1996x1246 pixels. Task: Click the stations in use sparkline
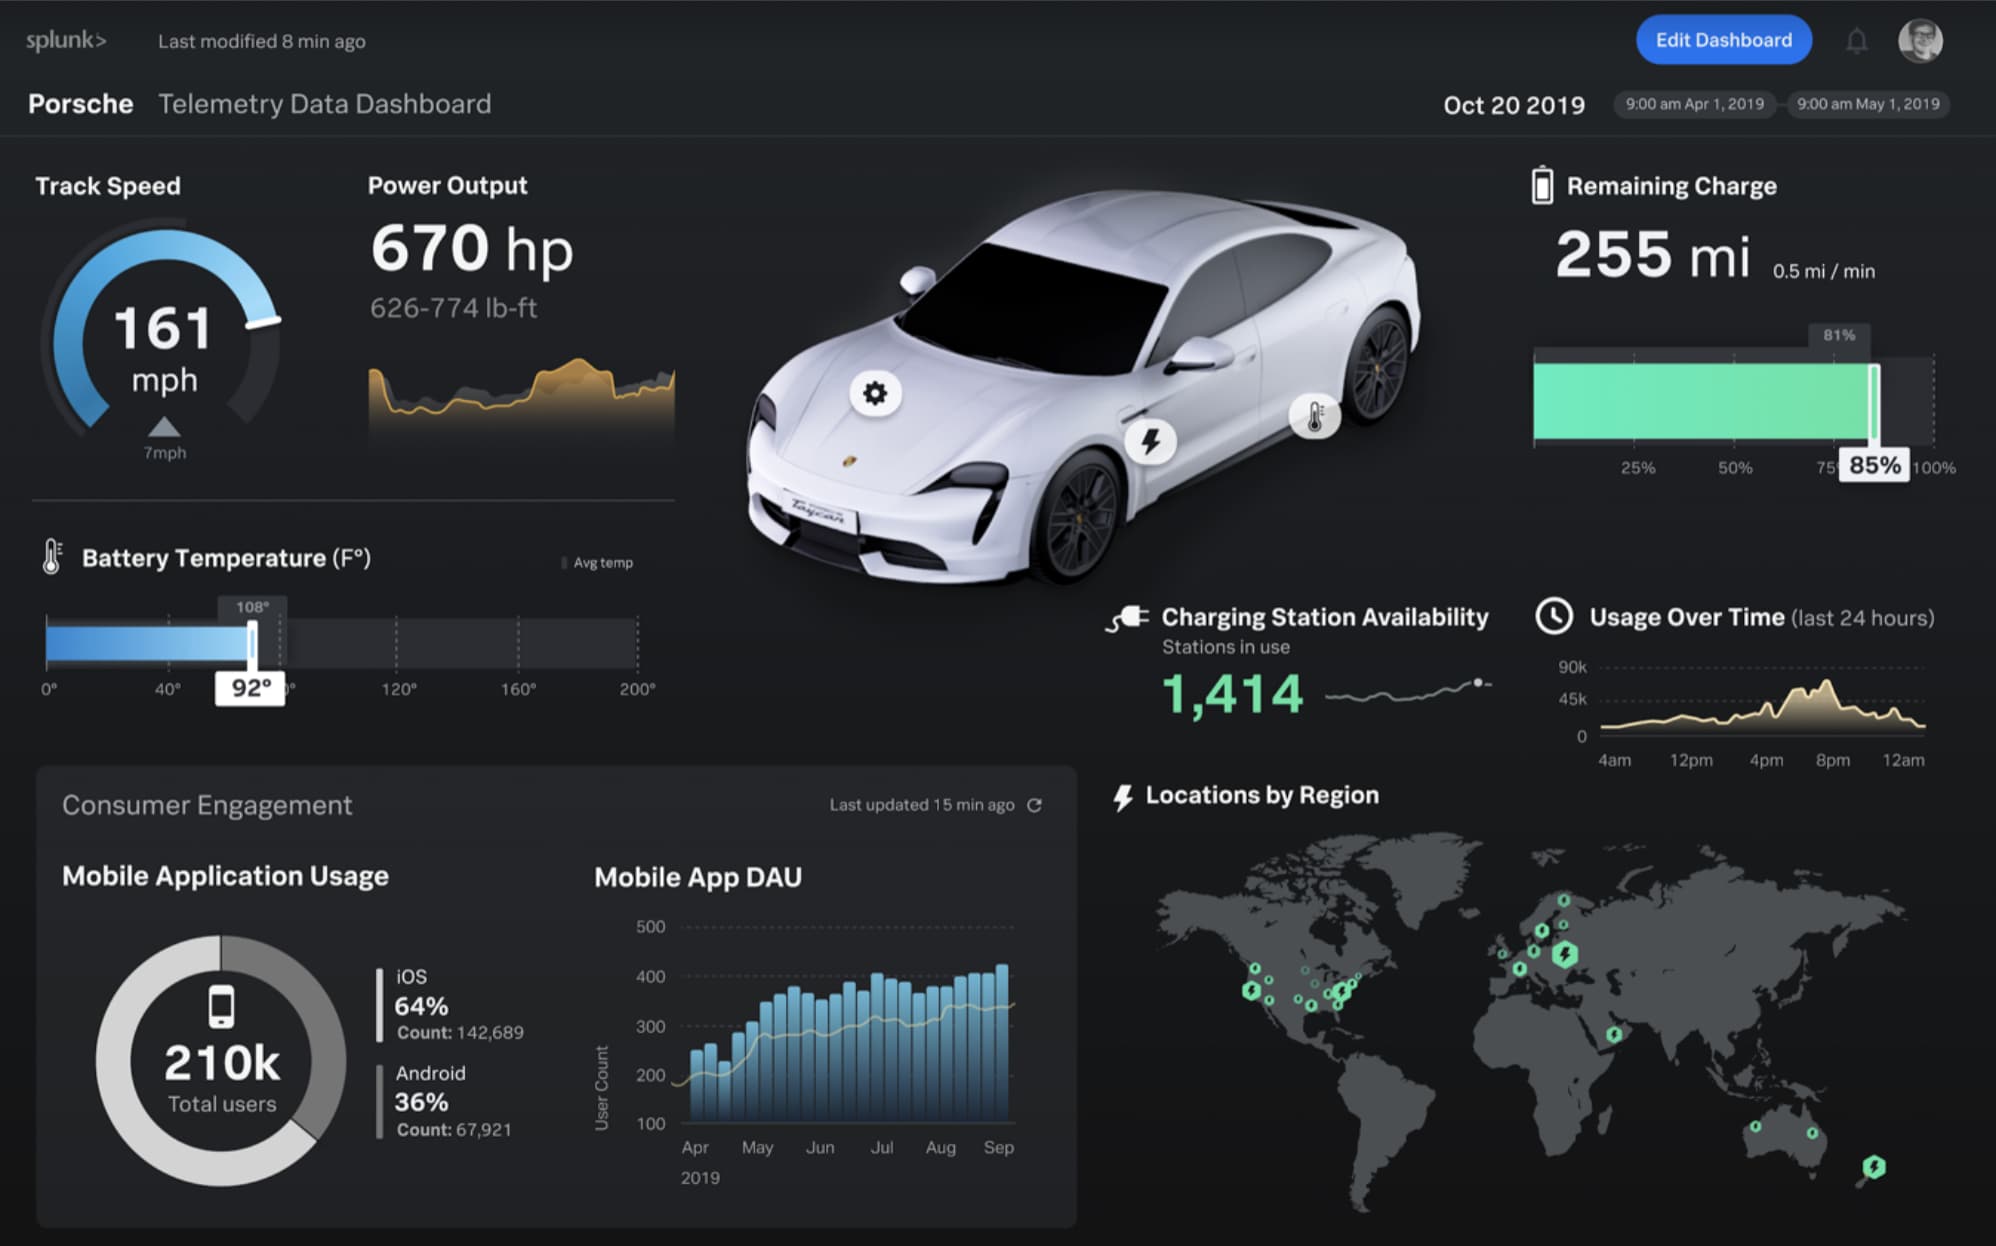tap(1408, 691)
